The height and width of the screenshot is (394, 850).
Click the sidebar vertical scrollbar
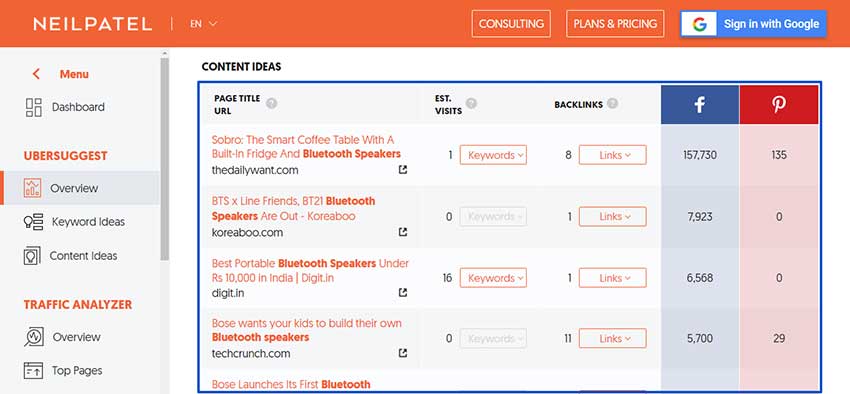(x=165, y=157)
